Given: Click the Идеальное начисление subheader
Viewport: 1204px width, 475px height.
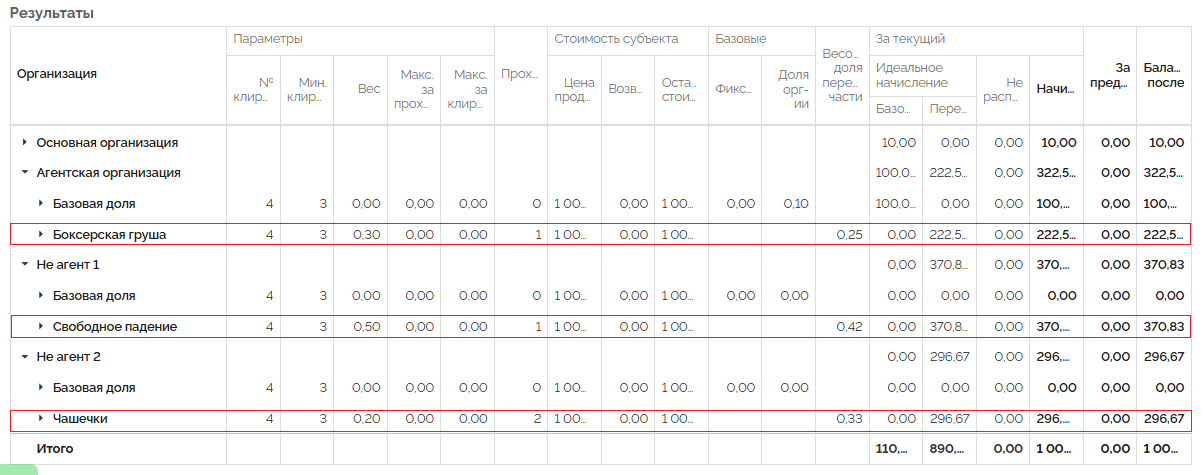Looking at the screenshot, I should [911, 75].
